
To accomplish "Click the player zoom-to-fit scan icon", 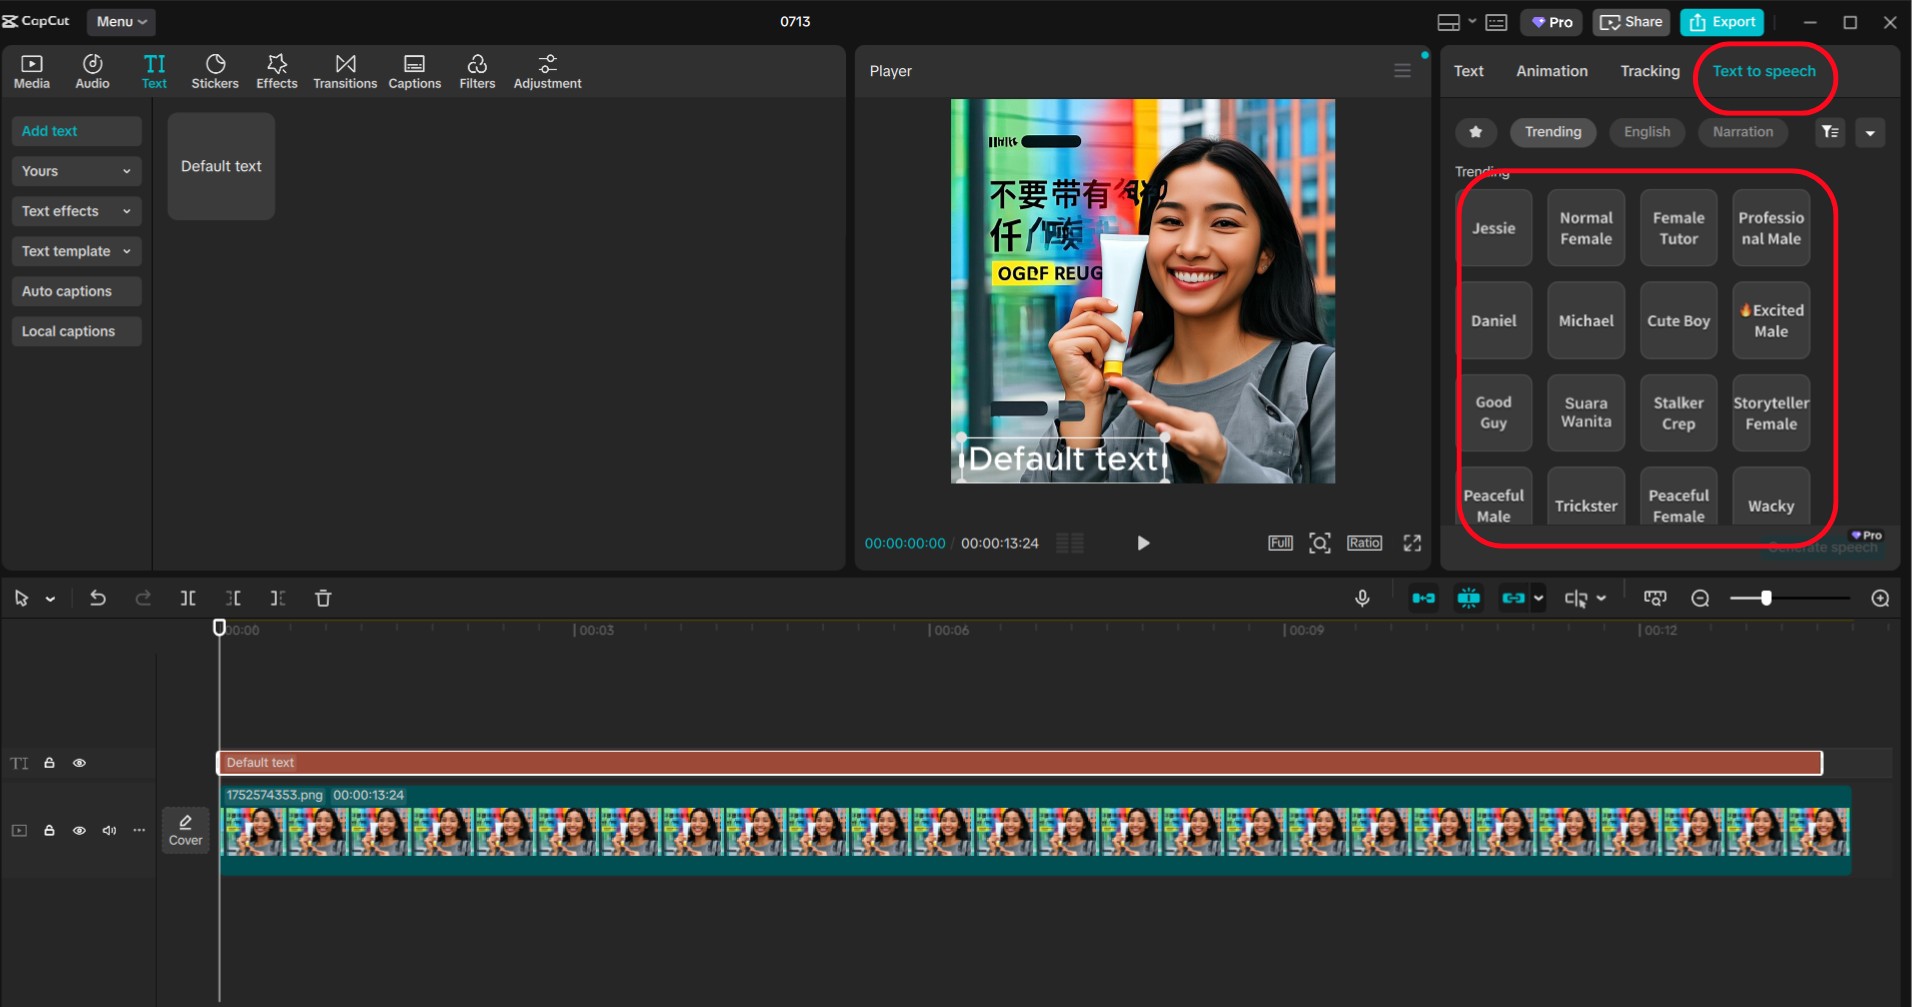I will pos(1320,543).
